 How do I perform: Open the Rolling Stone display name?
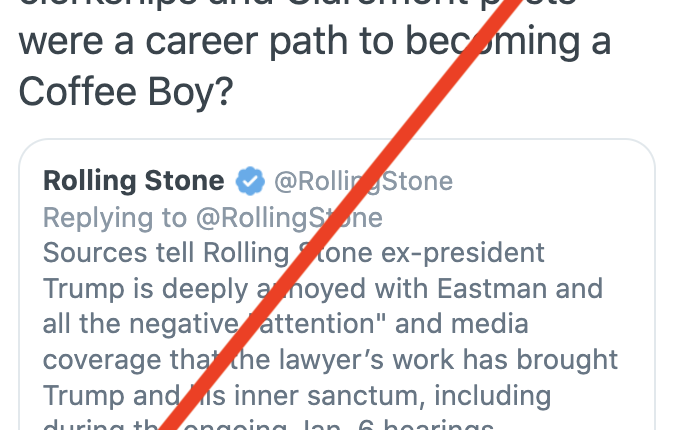(134, 180)
